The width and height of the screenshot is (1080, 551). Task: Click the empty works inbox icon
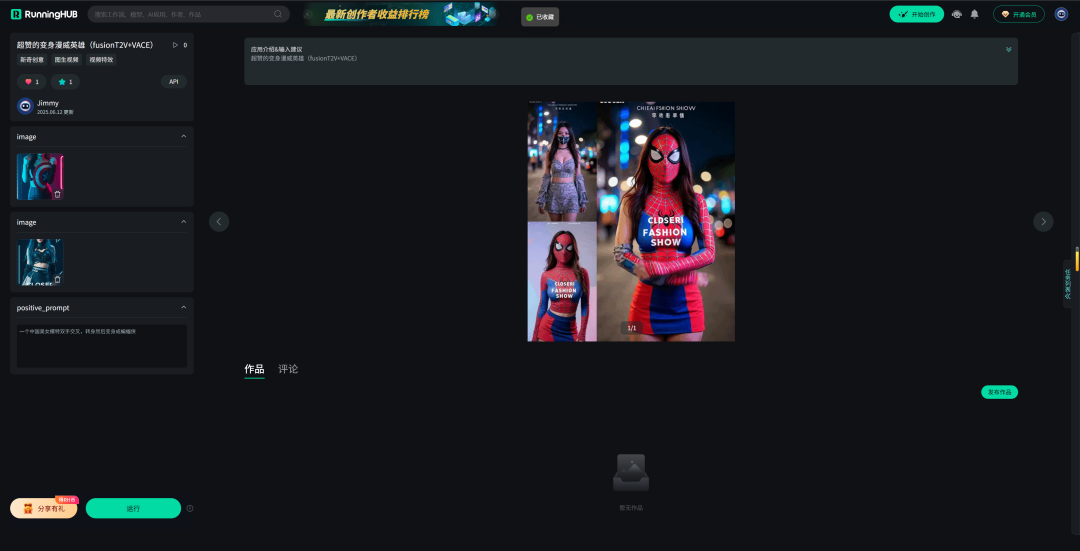pyautogui.click(x=631, y=472)
